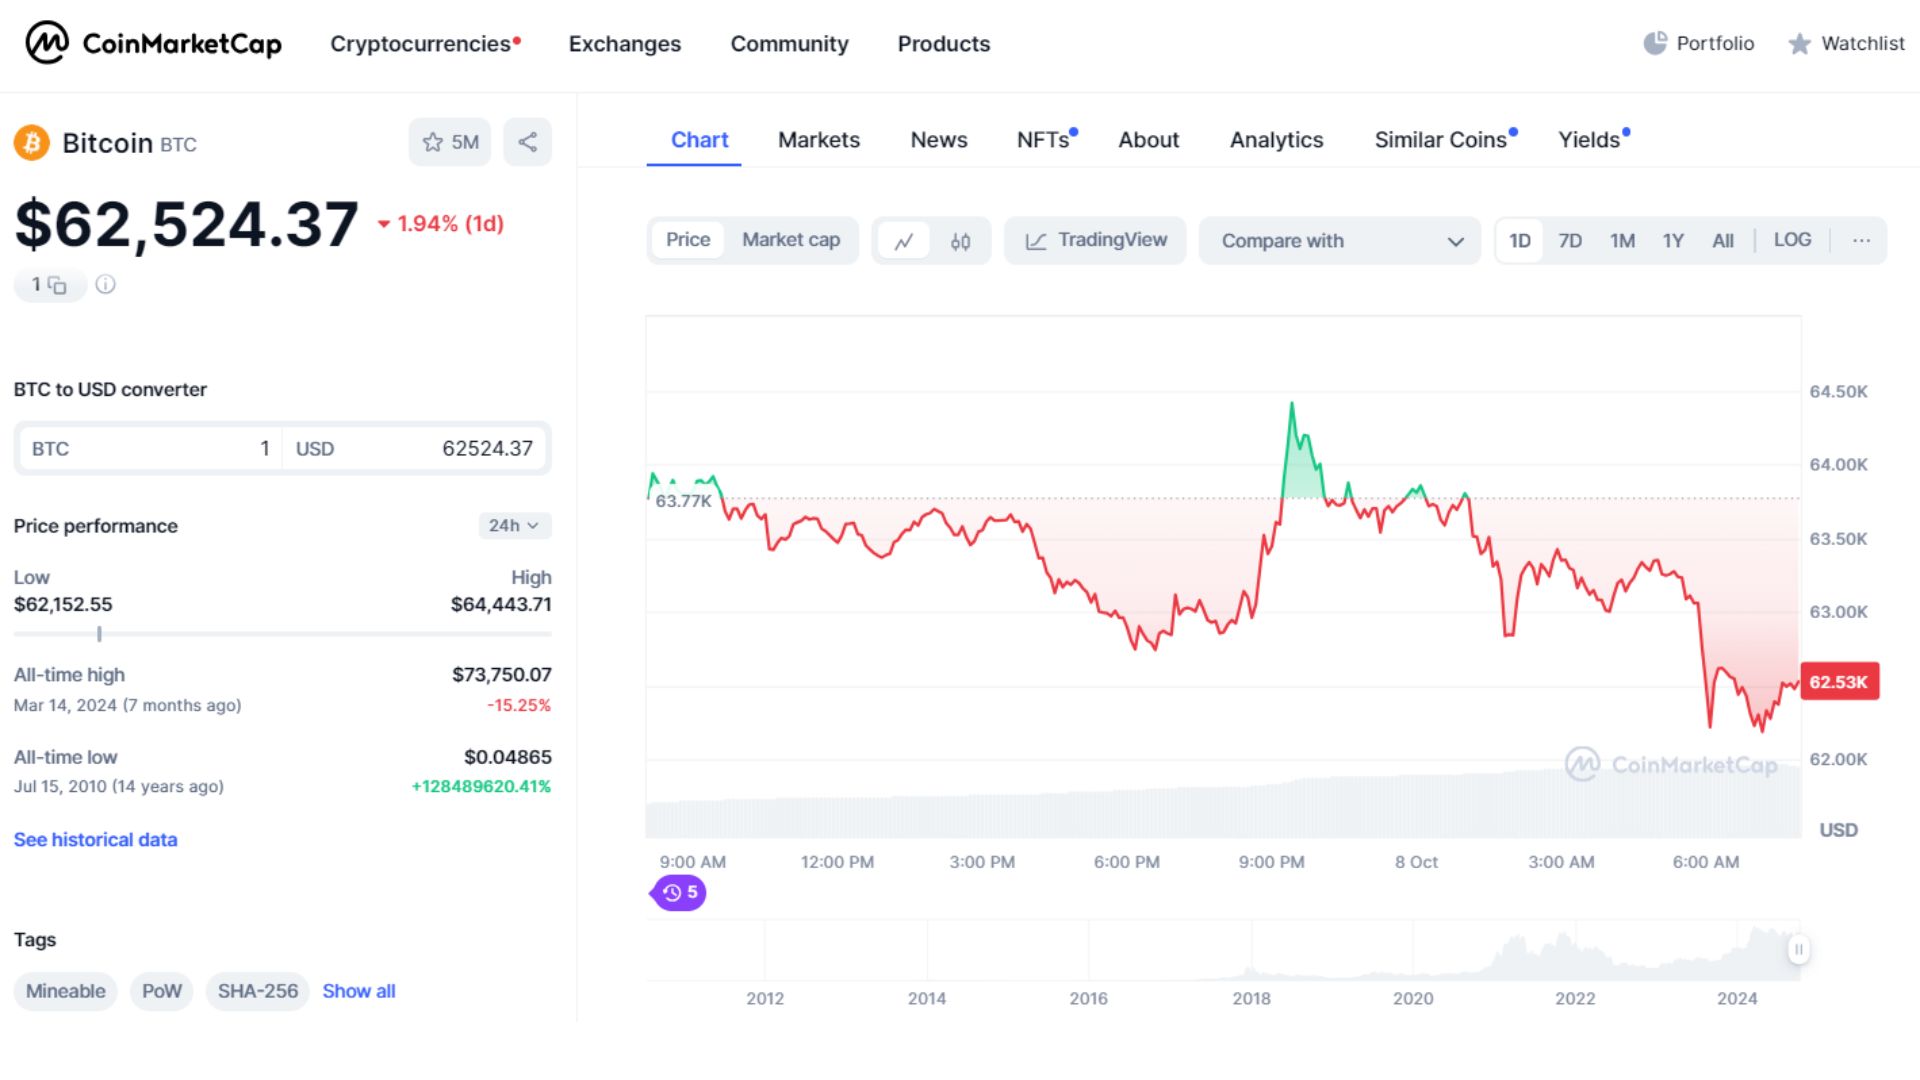Image resolution: width=1920 pixels, height=1080 pixels.
Task: Share Bitcoin page using the share icon
Action: pyautogui.click(x=527, y=142)
